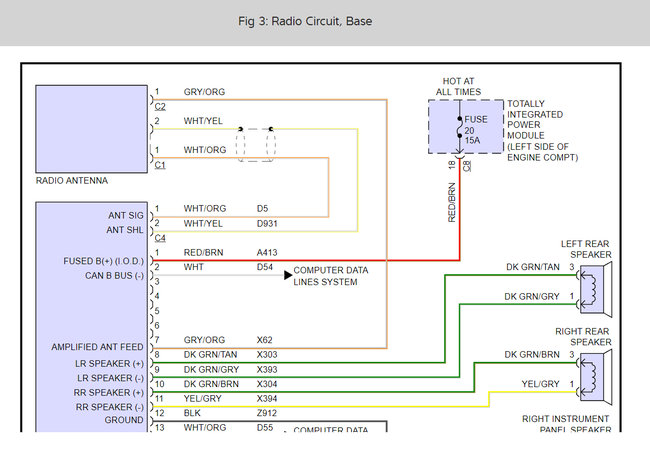
Task: Click the 'DK GRN/TAN' label near the left rear speaker
Action: (x=533, y=267)
